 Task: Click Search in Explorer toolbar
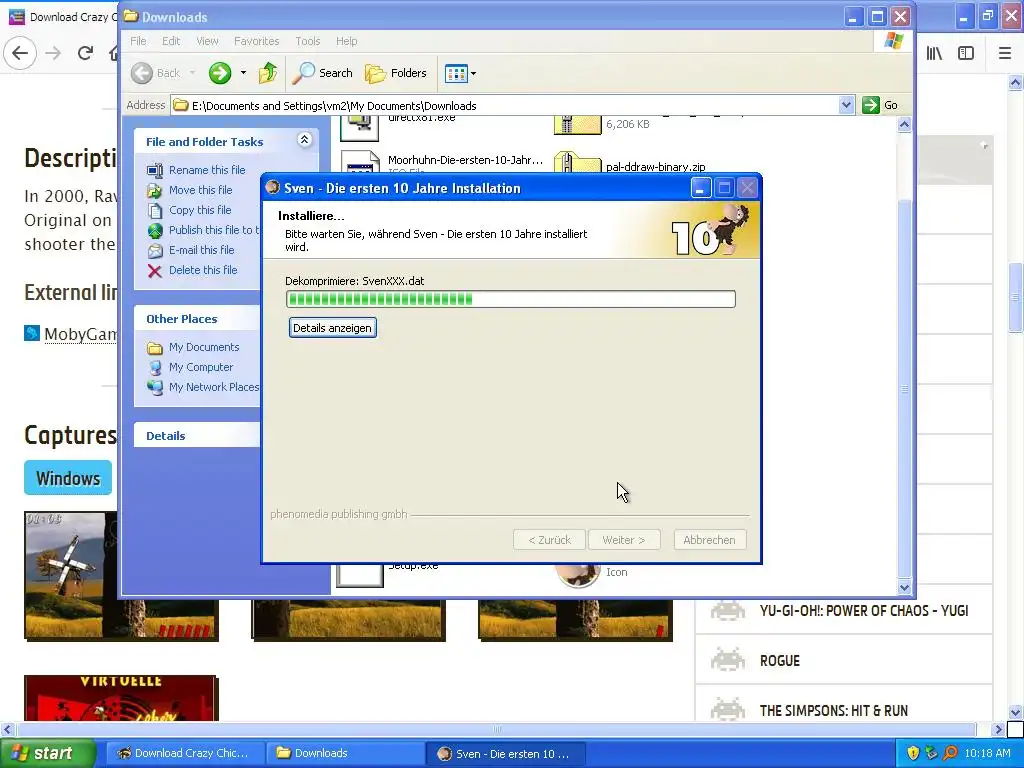point(322,73)
